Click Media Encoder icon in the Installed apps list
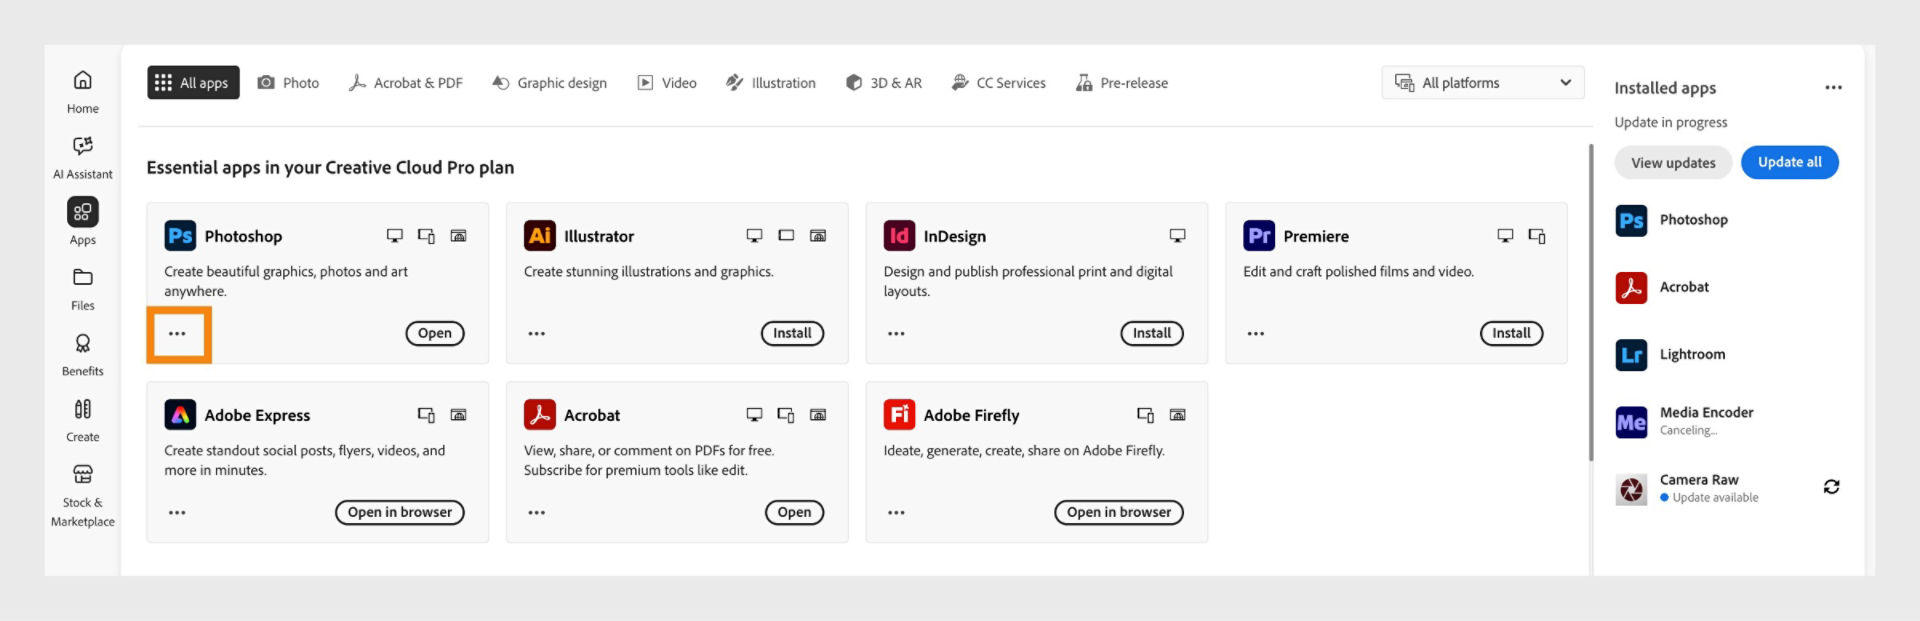This screenshot has width=1920, height=621. [x=1631, y=422]
